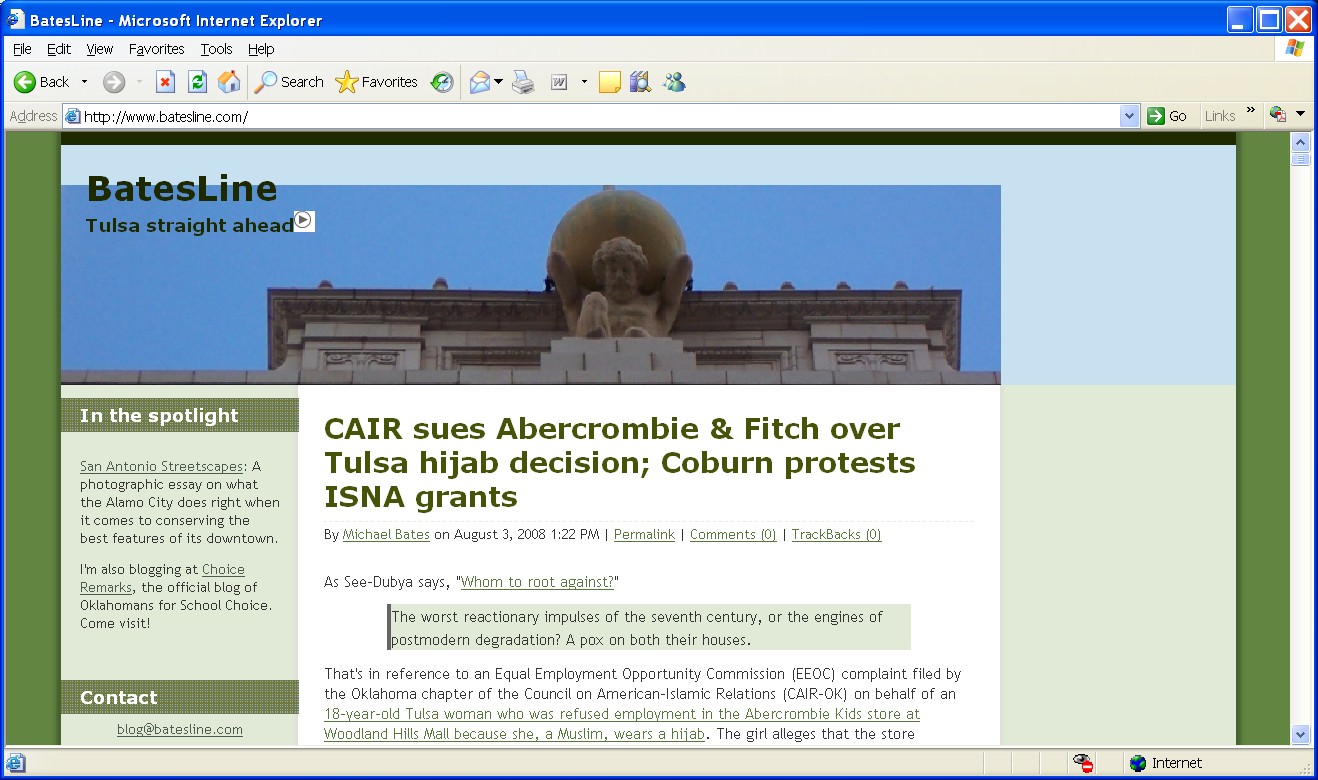
Task: Open the View menu
Action: click(100, 49)
